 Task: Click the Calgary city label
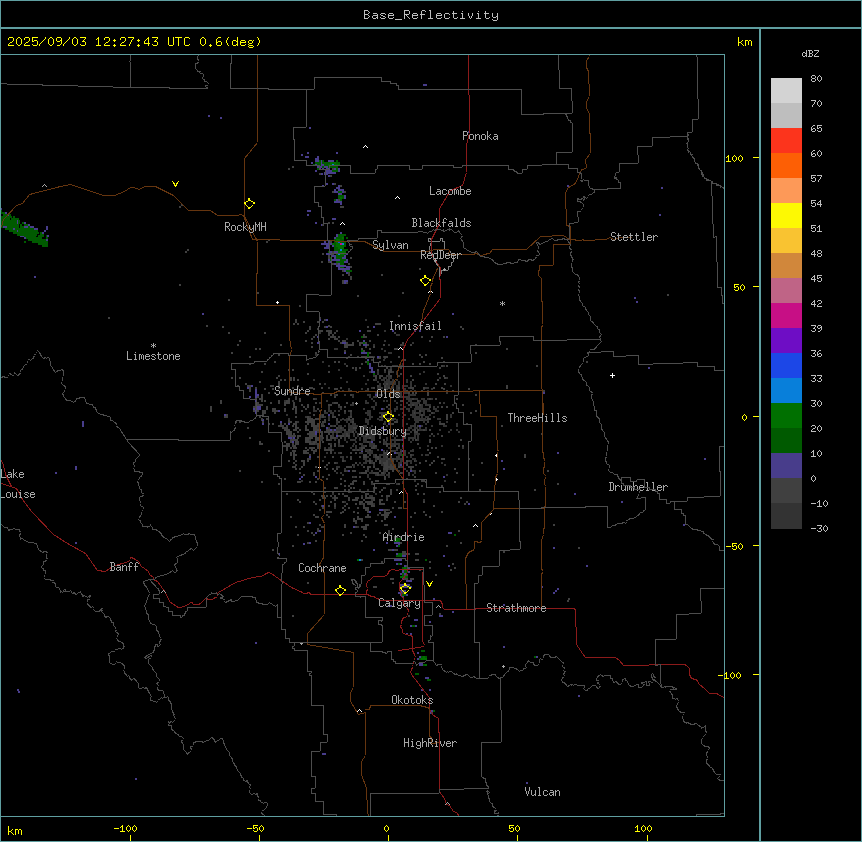pos(400,603)
